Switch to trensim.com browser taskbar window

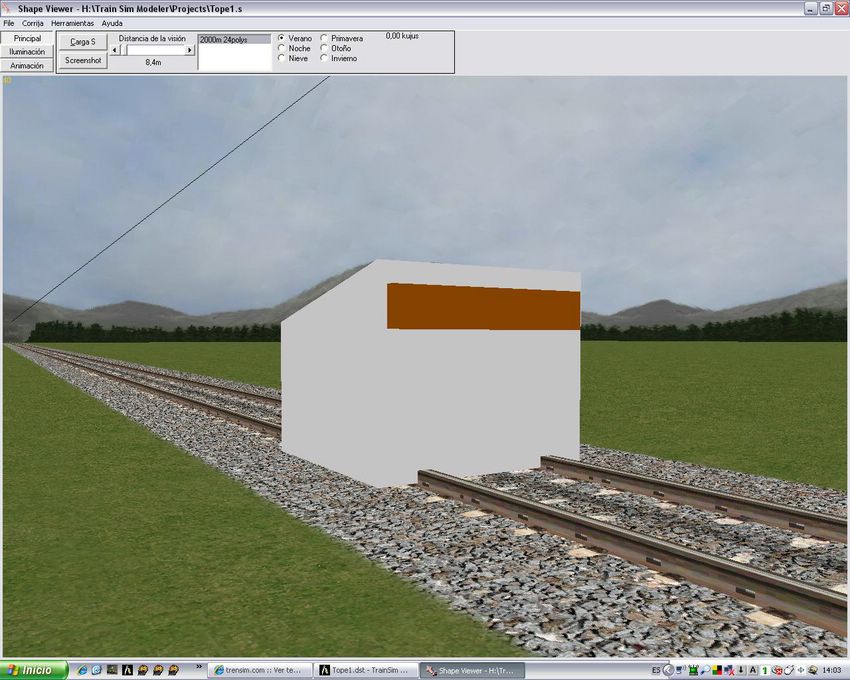click(x=260, y=670)
